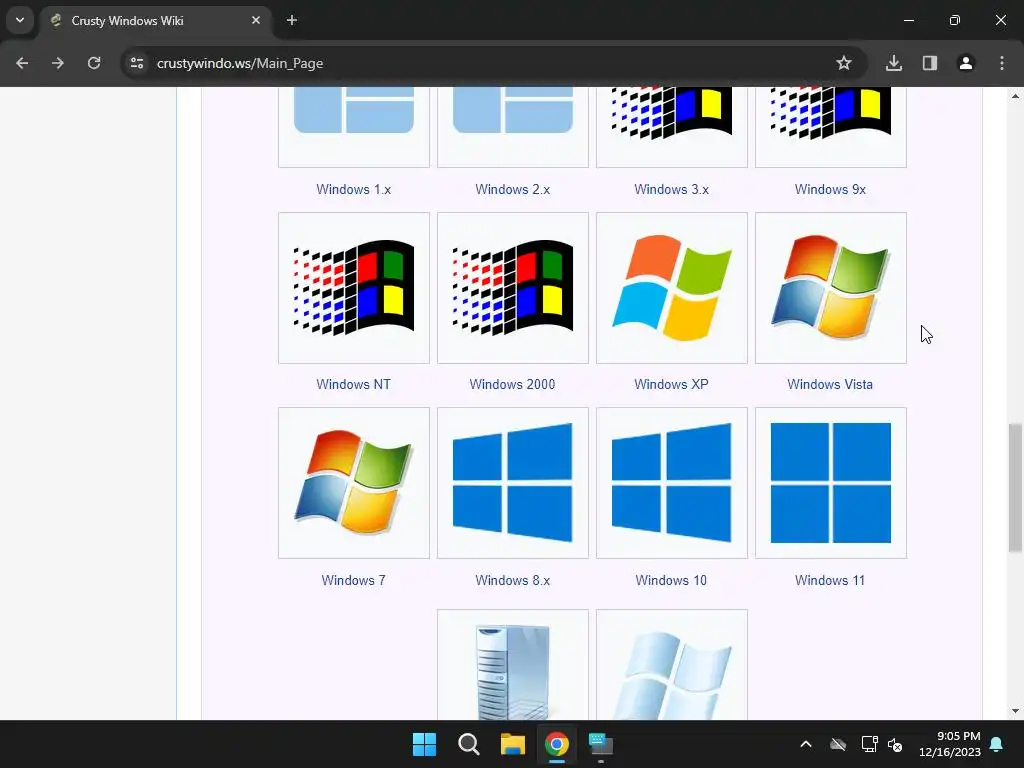Open the Windows NT text link
Viewport: 1024px width, 768px height.
[x=353, y=385]
